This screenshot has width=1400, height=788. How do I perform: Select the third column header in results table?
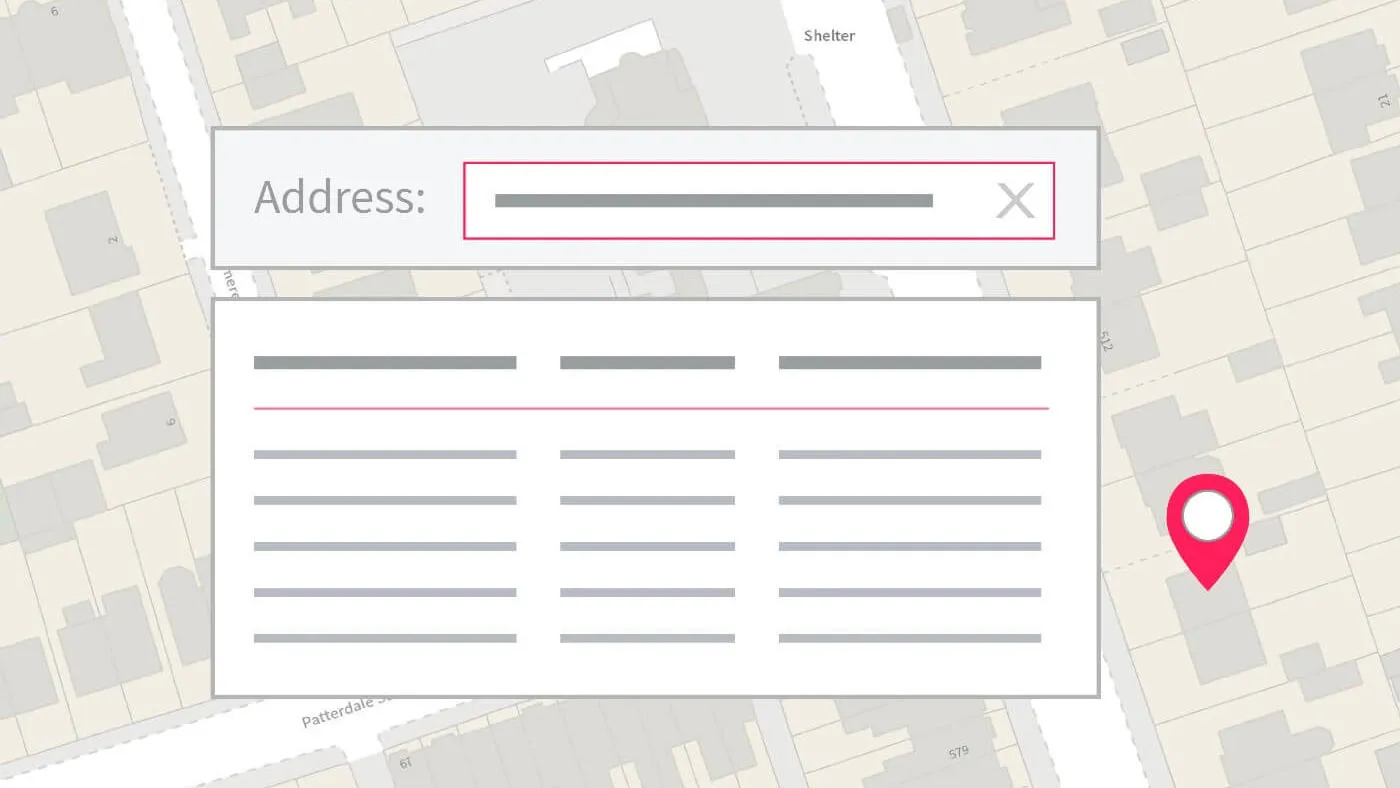[909, 363]
